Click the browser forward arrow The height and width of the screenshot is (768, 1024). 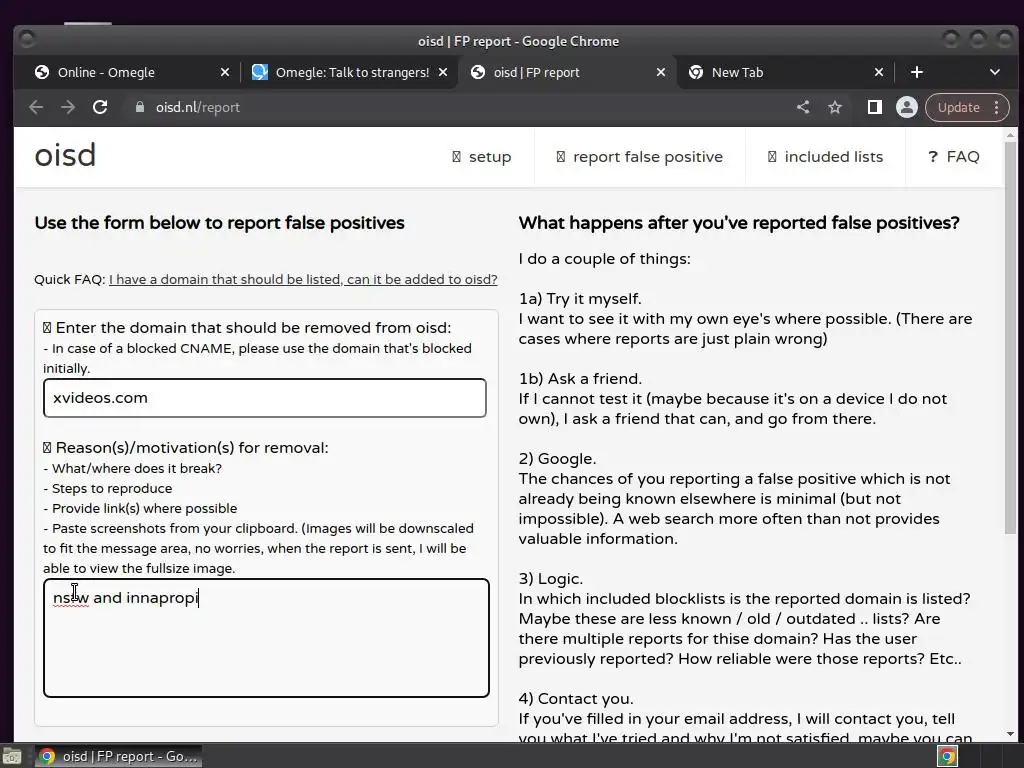point(68,107)
